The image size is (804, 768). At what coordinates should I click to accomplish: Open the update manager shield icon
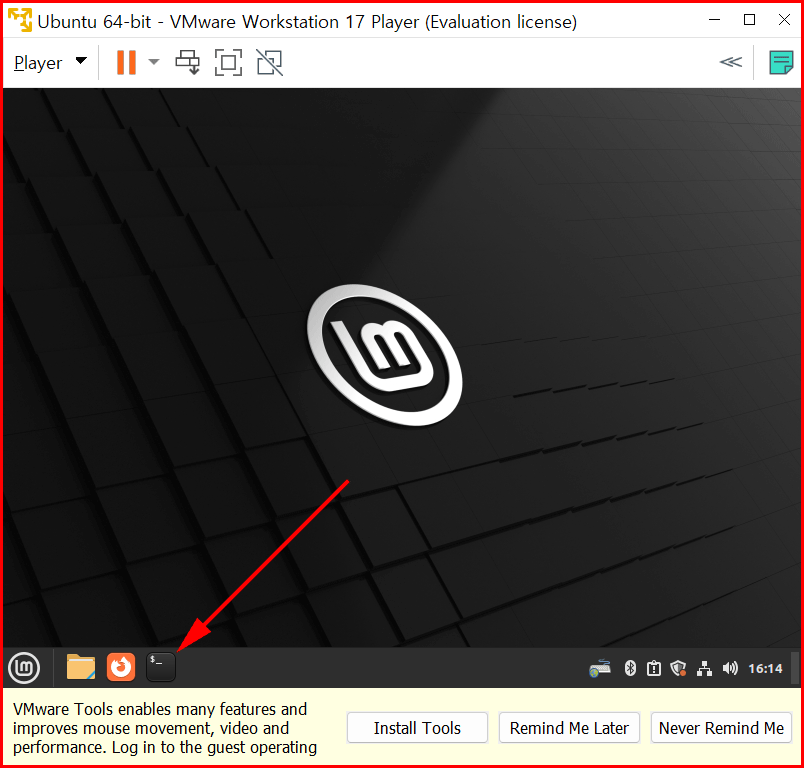point(678,668)
